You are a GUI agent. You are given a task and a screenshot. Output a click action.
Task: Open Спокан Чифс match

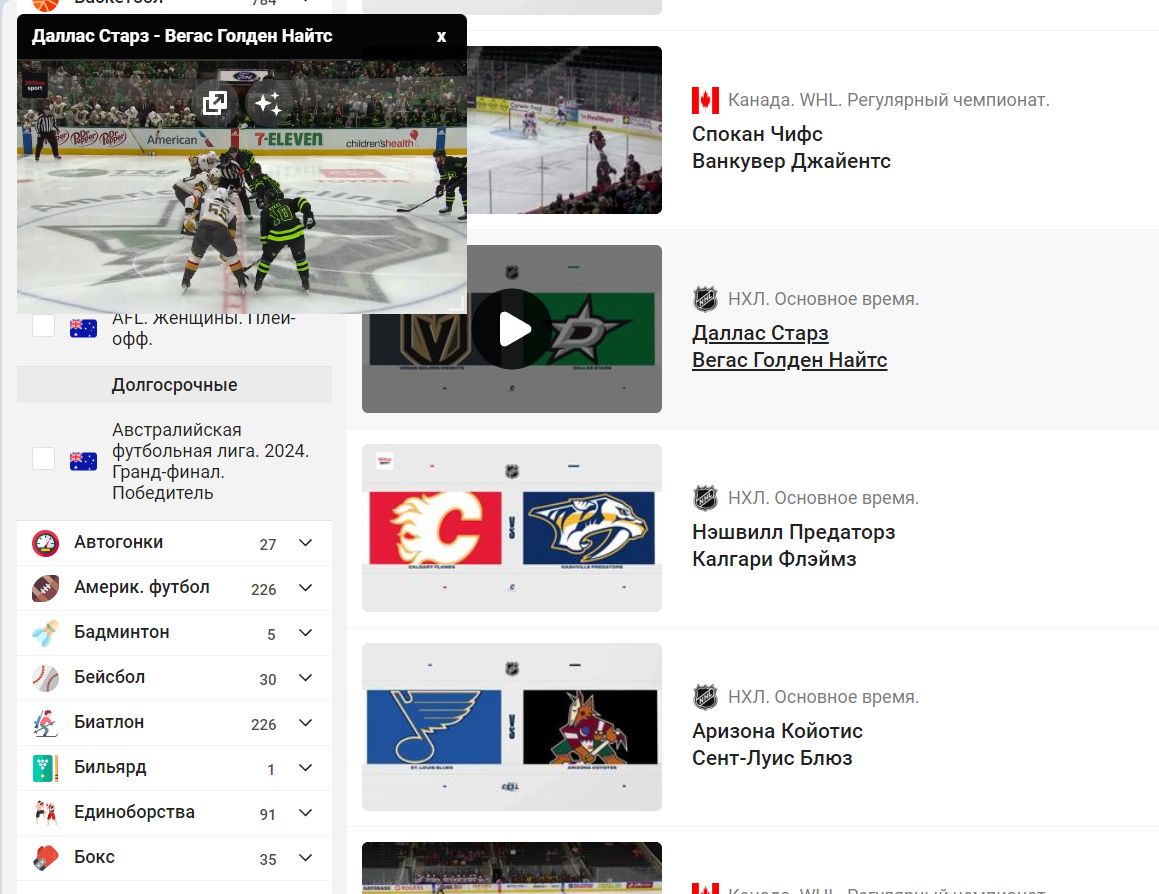(x=757, y=134)
